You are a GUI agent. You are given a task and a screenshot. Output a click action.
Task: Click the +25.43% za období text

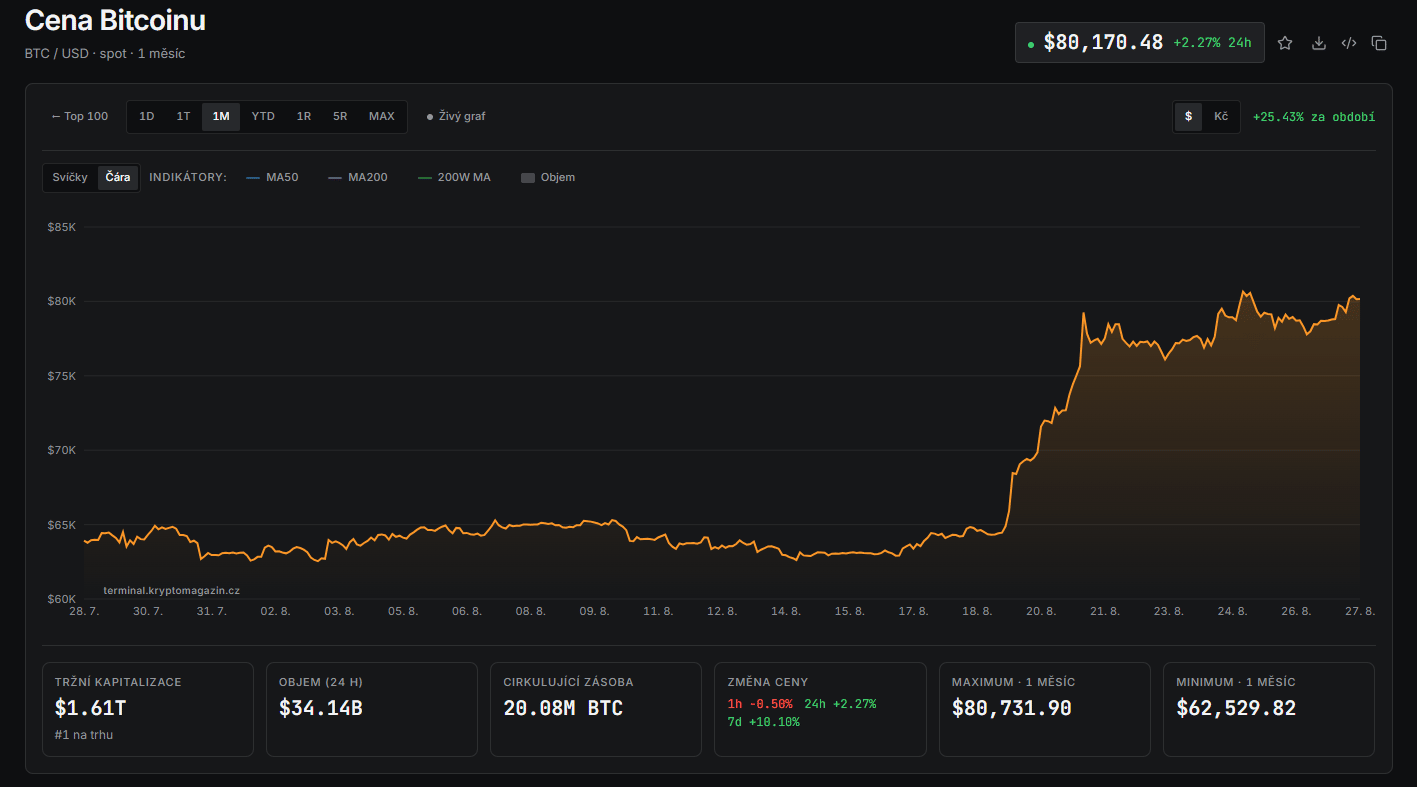(x=1314, y=117)
